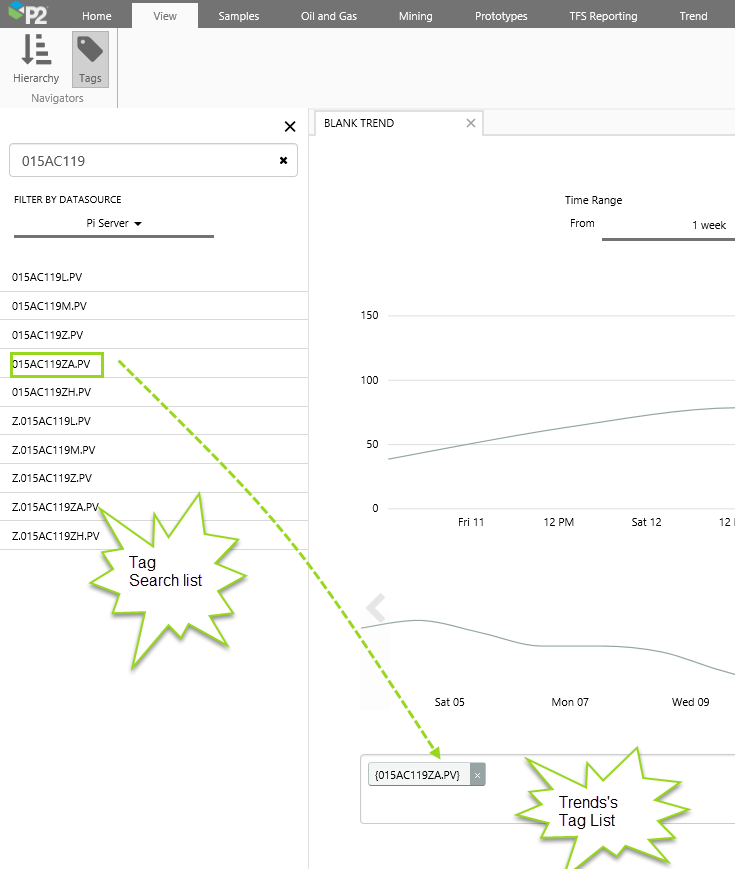This screenshot has width=735, height=869.
Task: Expand the Pi Server datasource dropdown
Action: point(114,224)
